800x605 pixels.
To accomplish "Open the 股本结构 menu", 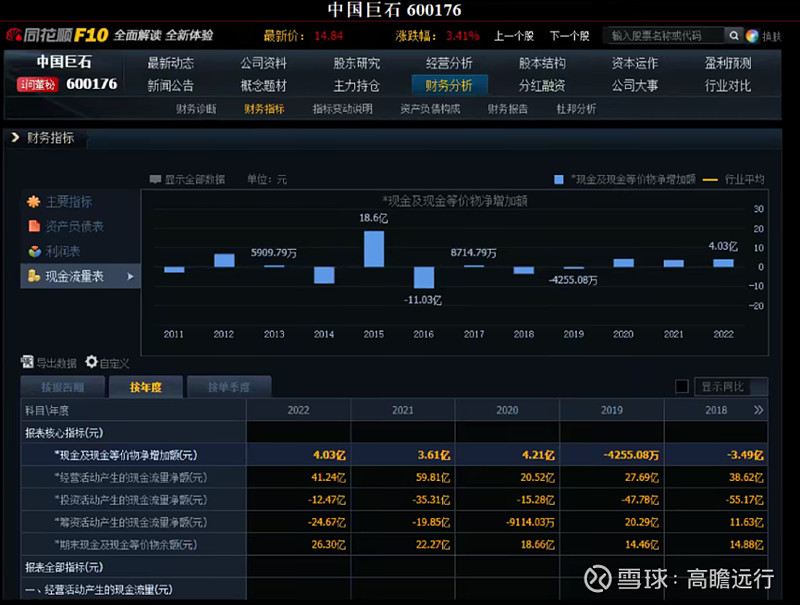I will [x=542, y=63].
